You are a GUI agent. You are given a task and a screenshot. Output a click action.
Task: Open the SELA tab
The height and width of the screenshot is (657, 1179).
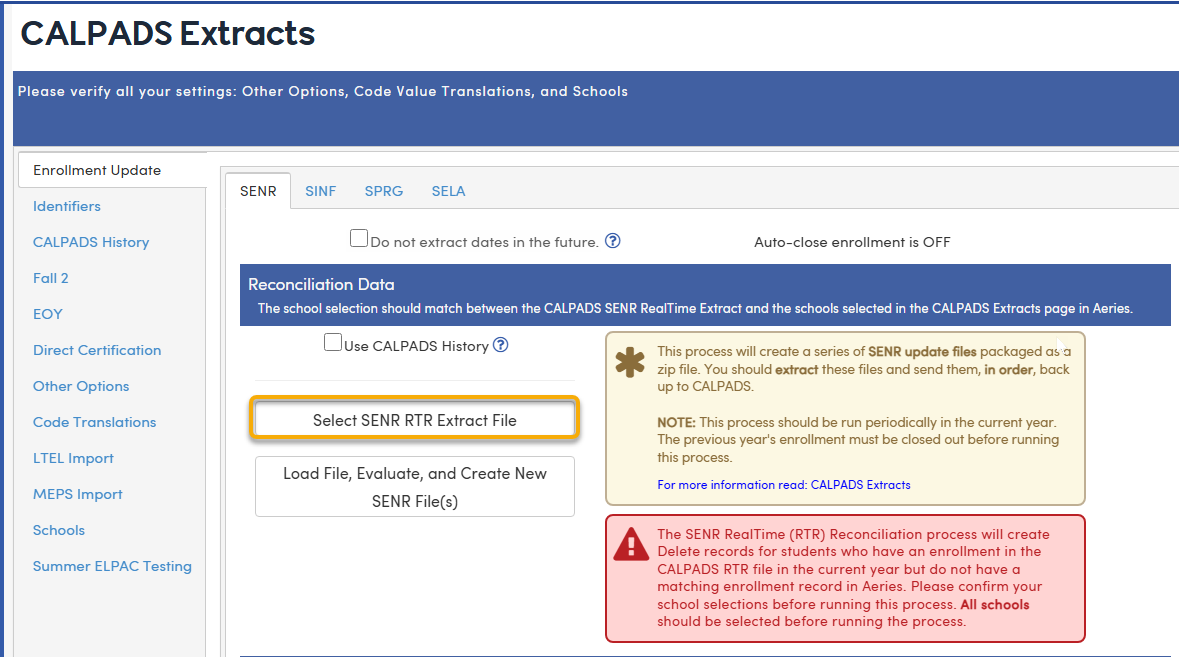[x=448, y=191]
